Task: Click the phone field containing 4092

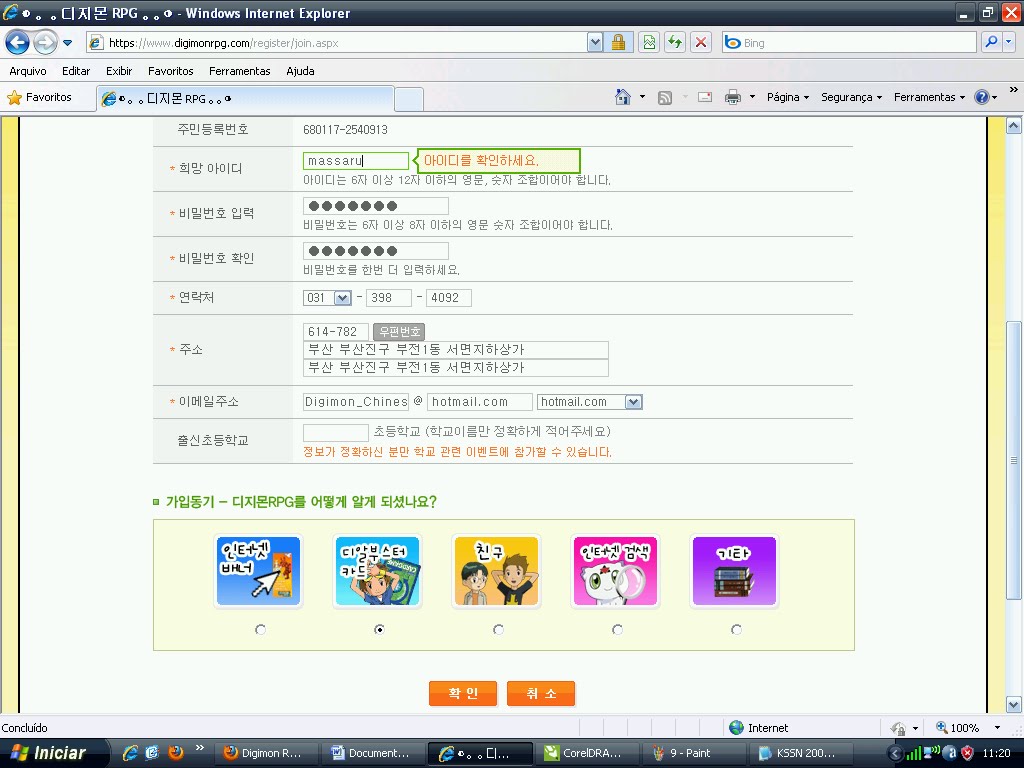Action: pyautogui.click(x=449, y=298)
